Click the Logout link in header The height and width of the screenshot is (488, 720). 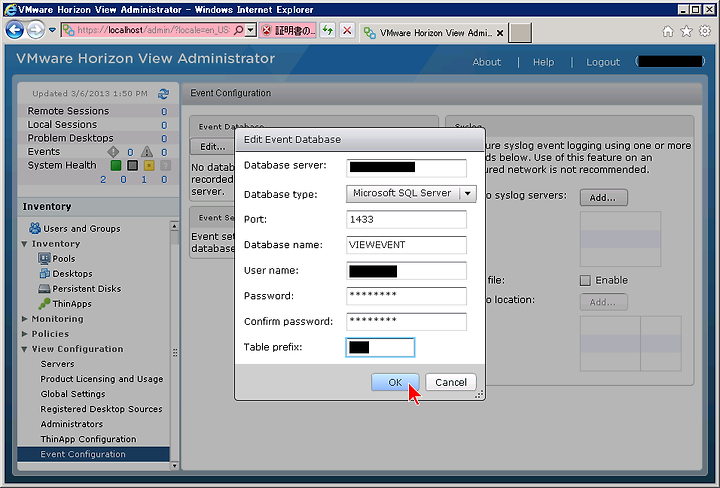(x=603, y=62)
